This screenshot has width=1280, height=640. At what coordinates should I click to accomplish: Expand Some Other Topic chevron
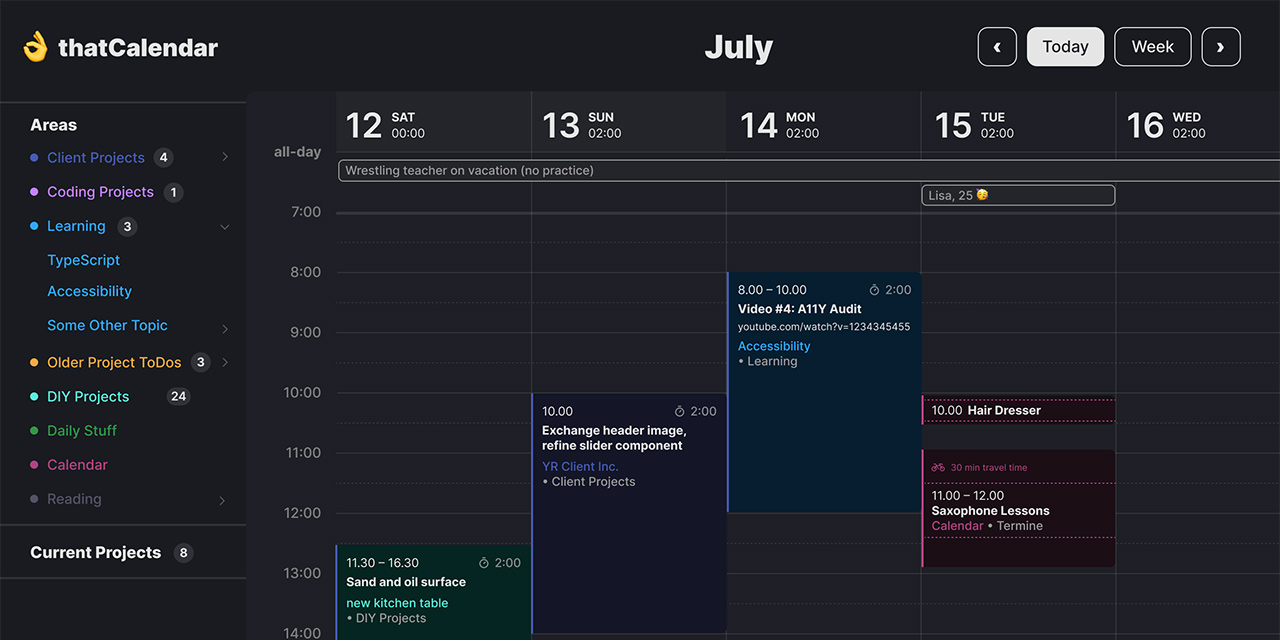pos(225,328)
